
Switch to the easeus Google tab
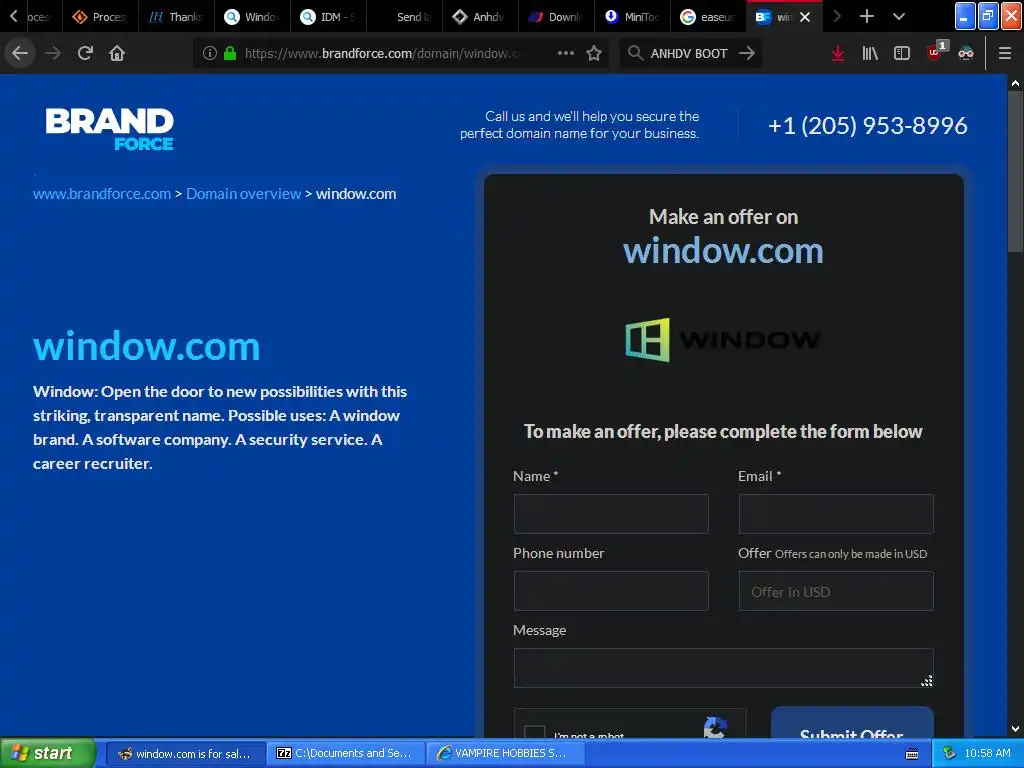pyautogui.click(x=709, y=17)
